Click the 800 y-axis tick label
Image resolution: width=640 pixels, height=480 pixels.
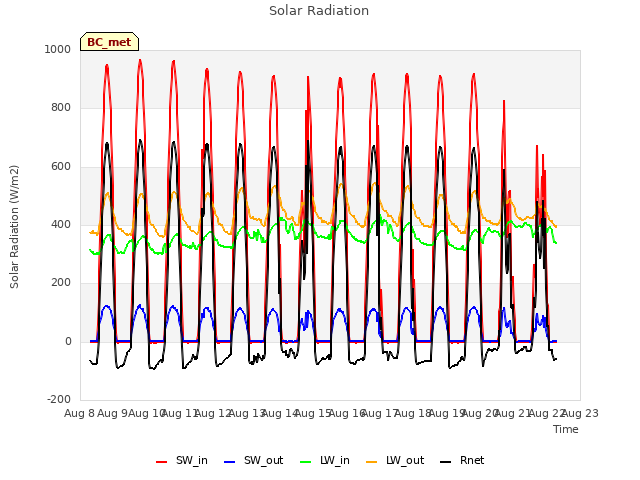point(61,108)
